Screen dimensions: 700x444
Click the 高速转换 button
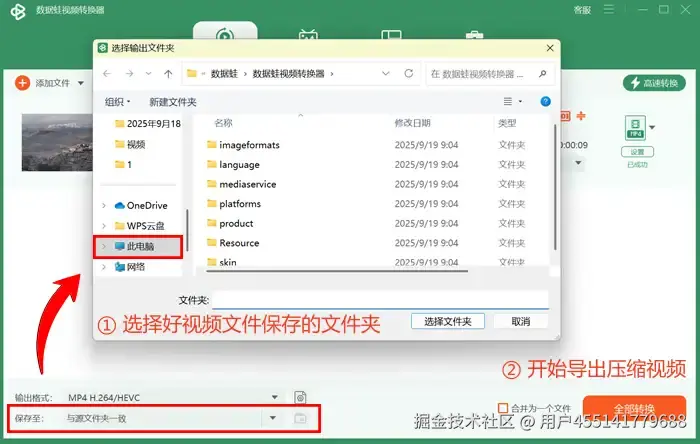654,83
